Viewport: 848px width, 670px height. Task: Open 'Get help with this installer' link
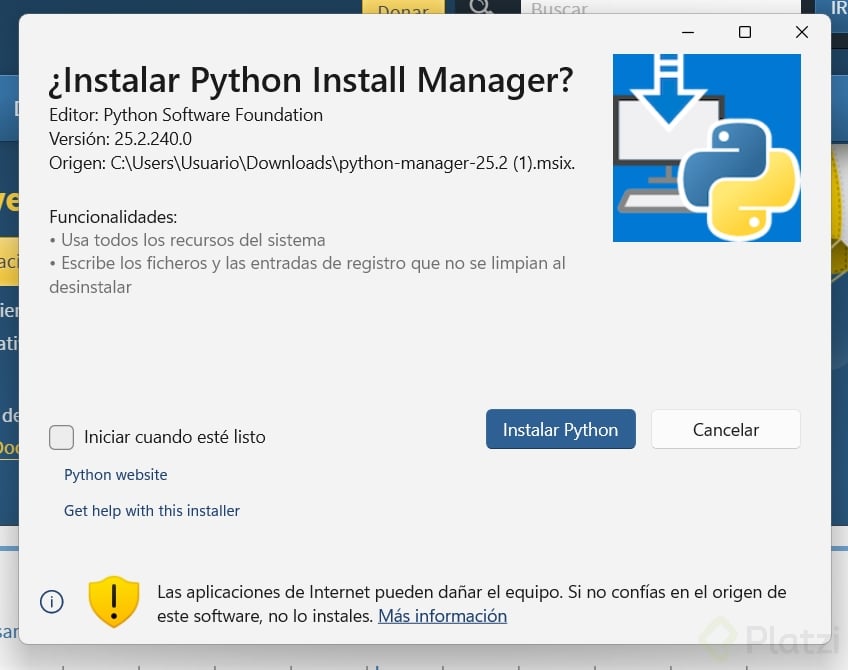point(152,511)
